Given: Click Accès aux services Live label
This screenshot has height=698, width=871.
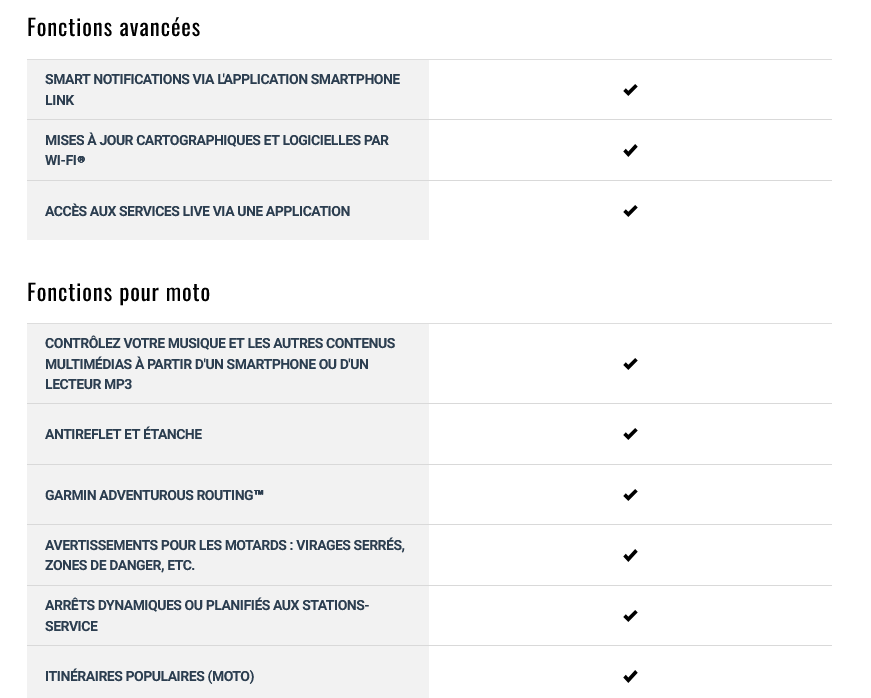Looking at the screenshot, I should point(197,211).
